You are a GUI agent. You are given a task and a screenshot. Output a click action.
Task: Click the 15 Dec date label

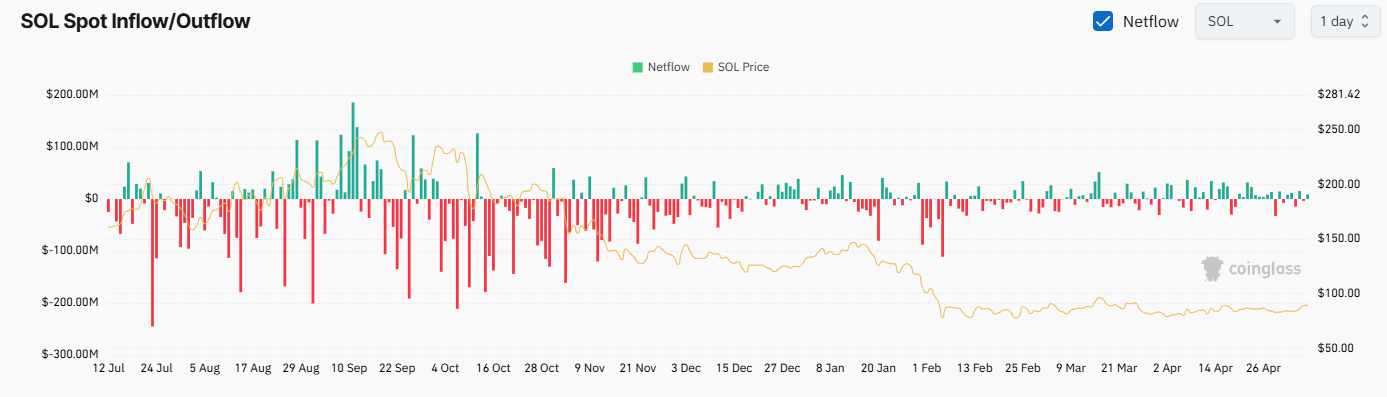(x=734, y=368)
